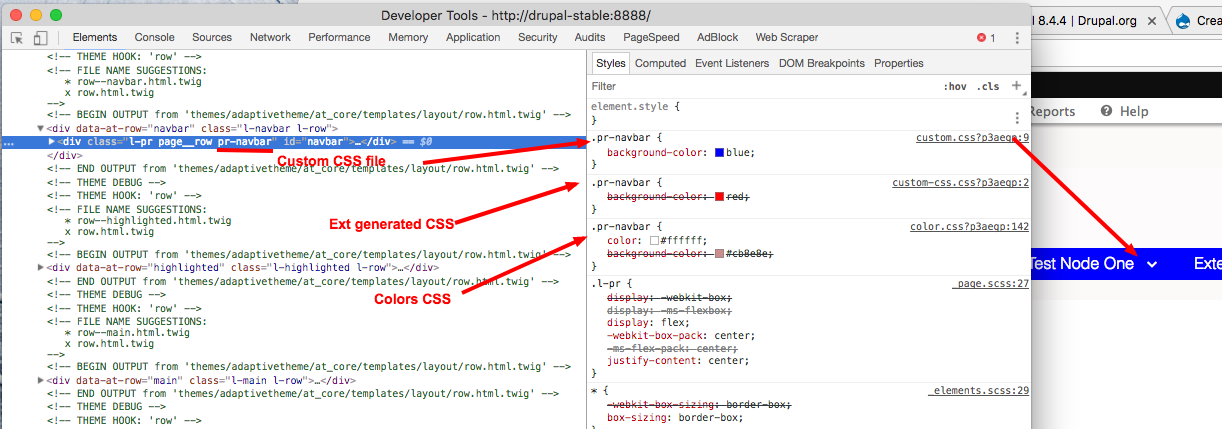Open the Computed styles tab

(660, 63)
